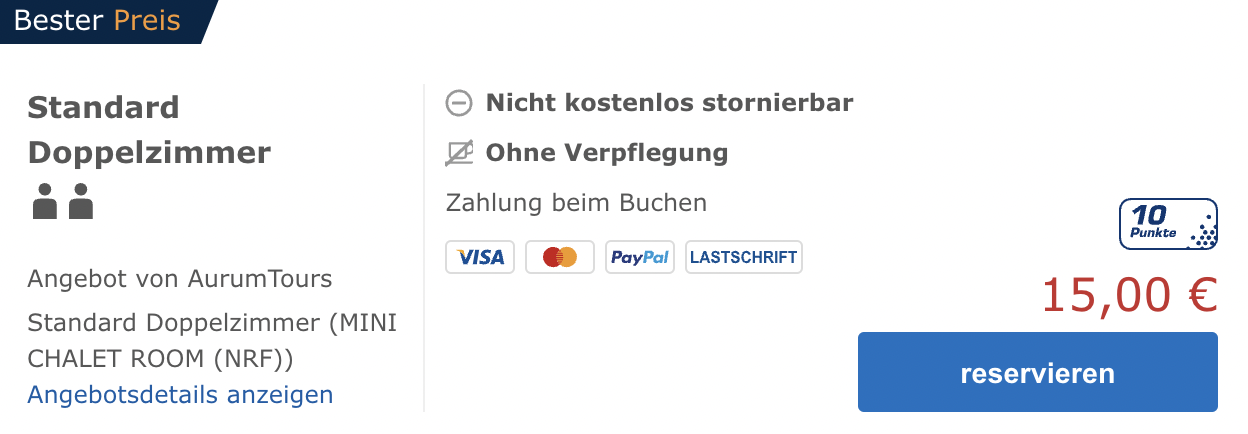Viewport: 1248px width, 434px height.
Task: Click the Mastercard payment icon
Action: pos(560,257)
